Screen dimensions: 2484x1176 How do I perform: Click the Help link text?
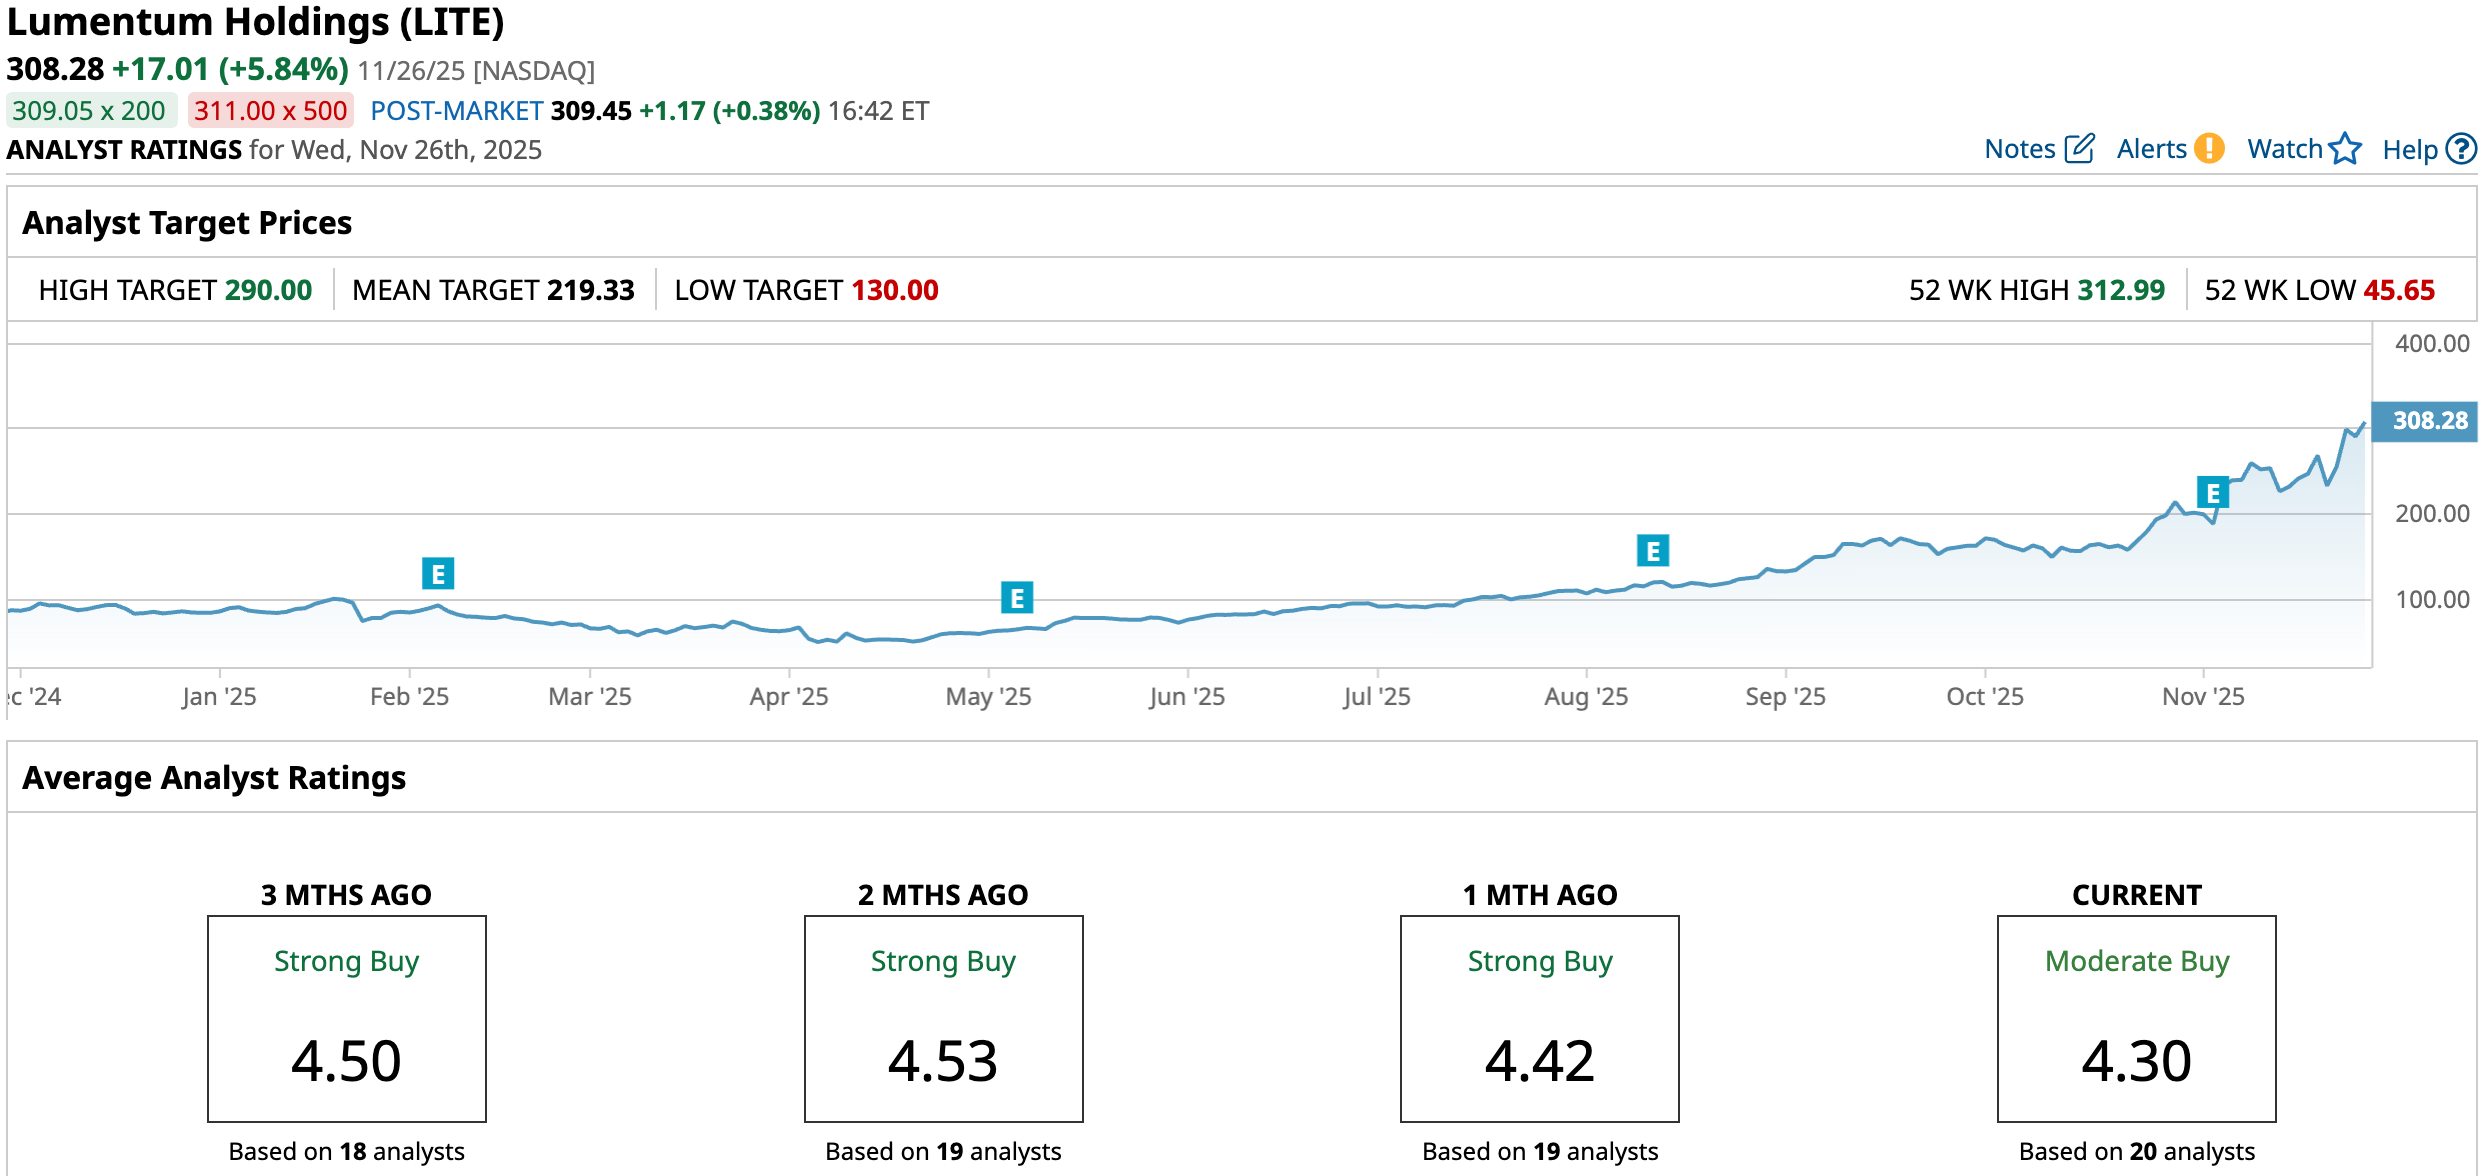coord(2410,150)
